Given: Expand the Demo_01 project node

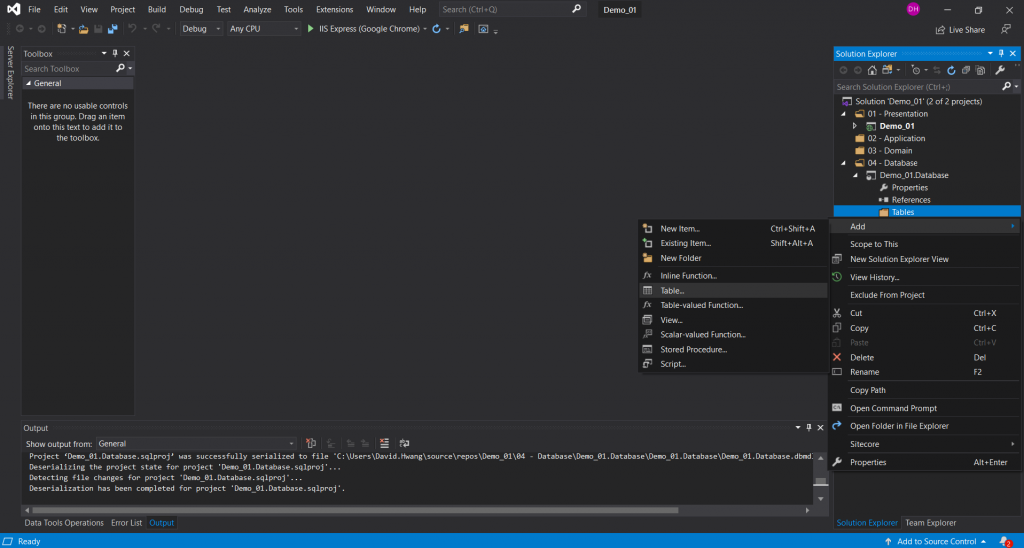Looking at the screenshot, I should coord(855,126).
